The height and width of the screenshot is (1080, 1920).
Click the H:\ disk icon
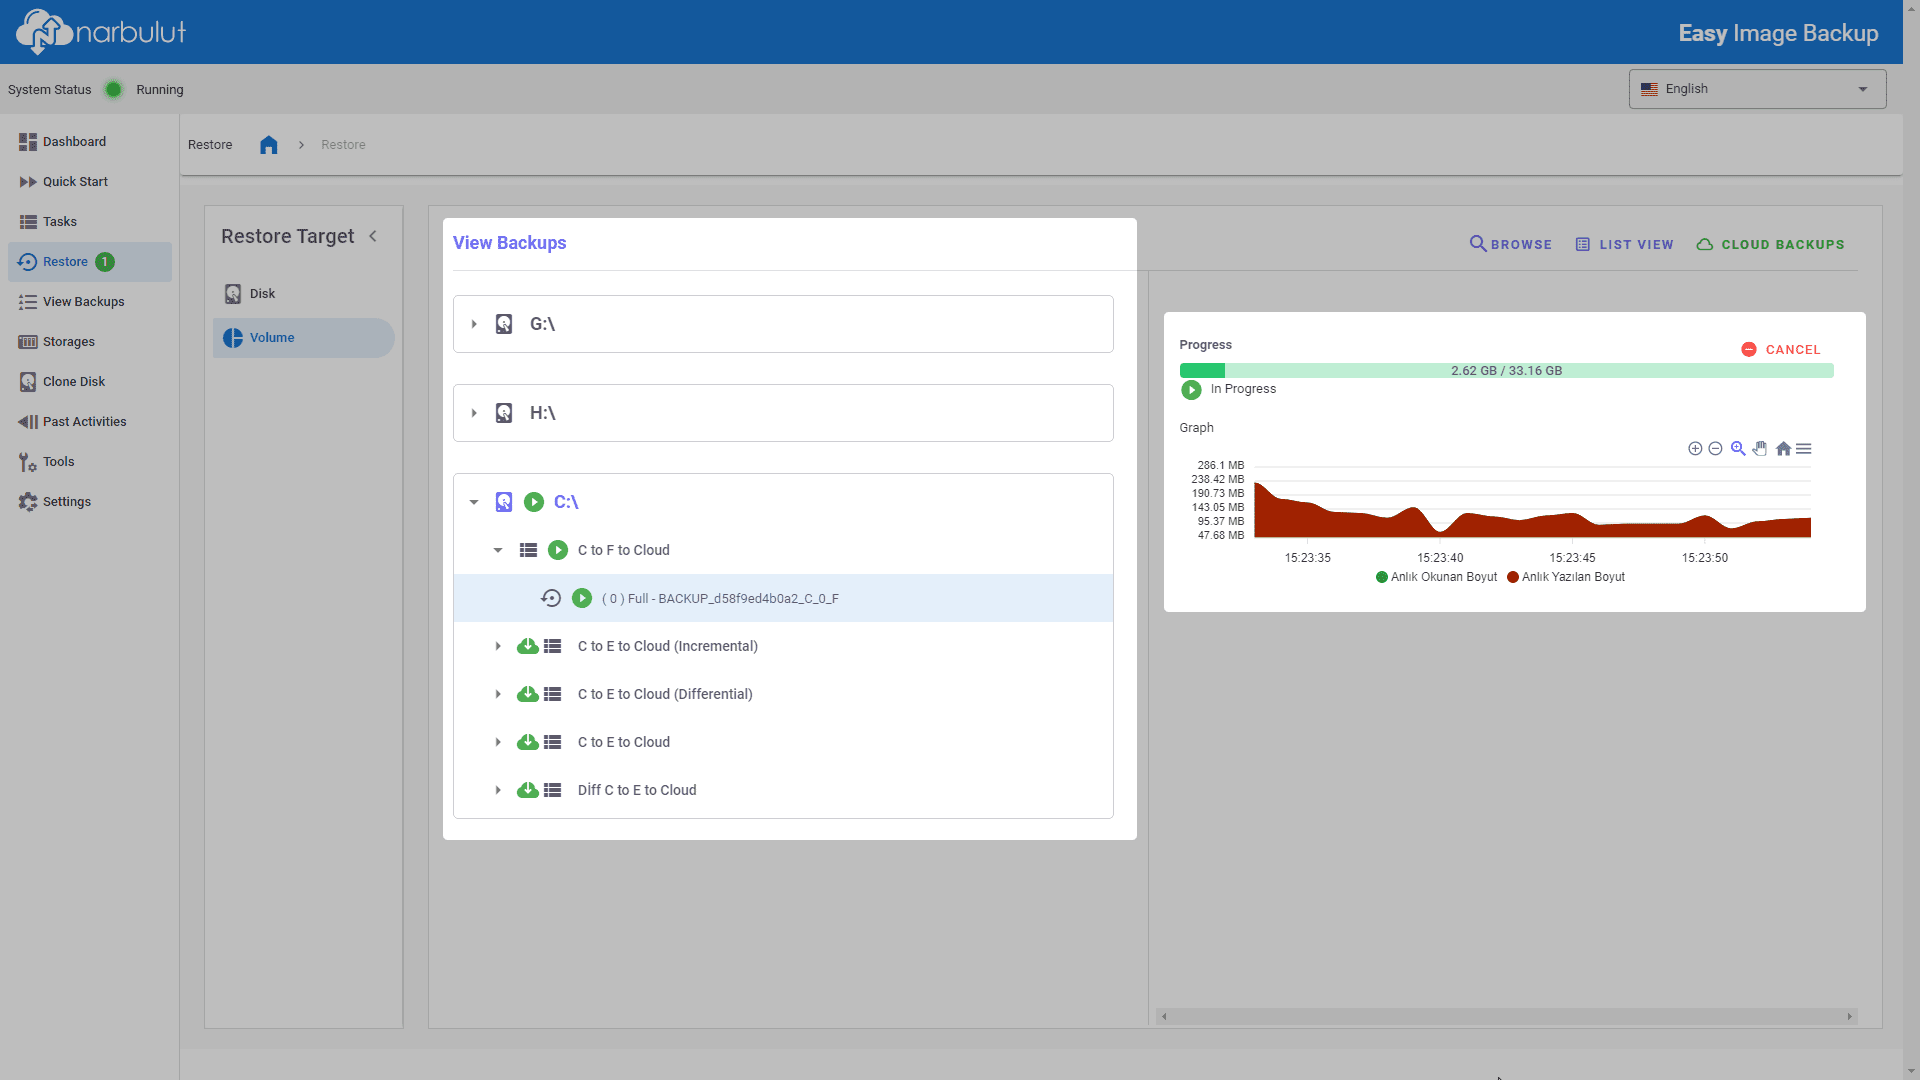(504, 413)
